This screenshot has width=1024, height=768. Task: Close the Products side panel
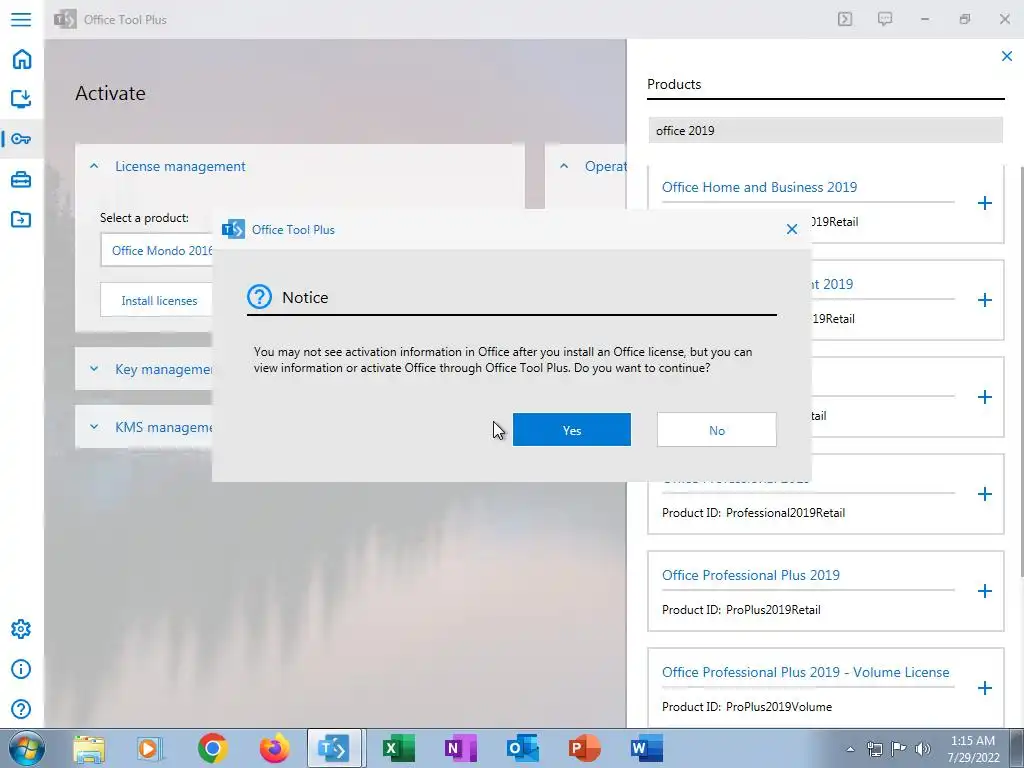1006,56
